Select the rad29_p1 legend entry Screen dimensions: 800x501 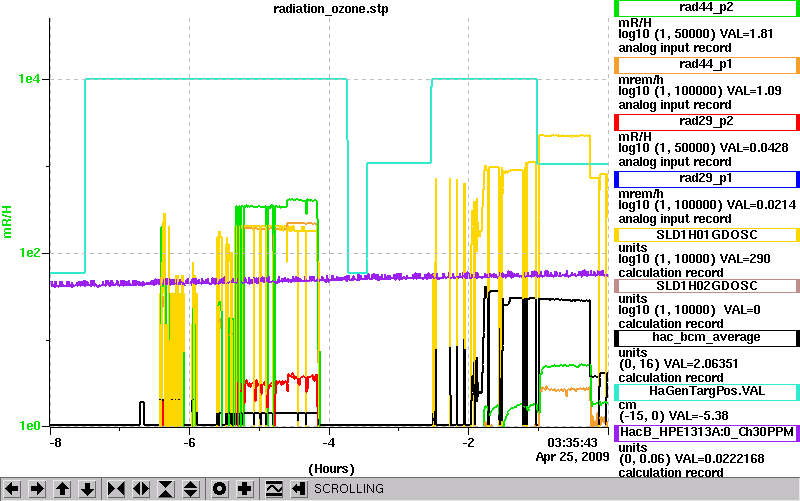tap(707, 179)
